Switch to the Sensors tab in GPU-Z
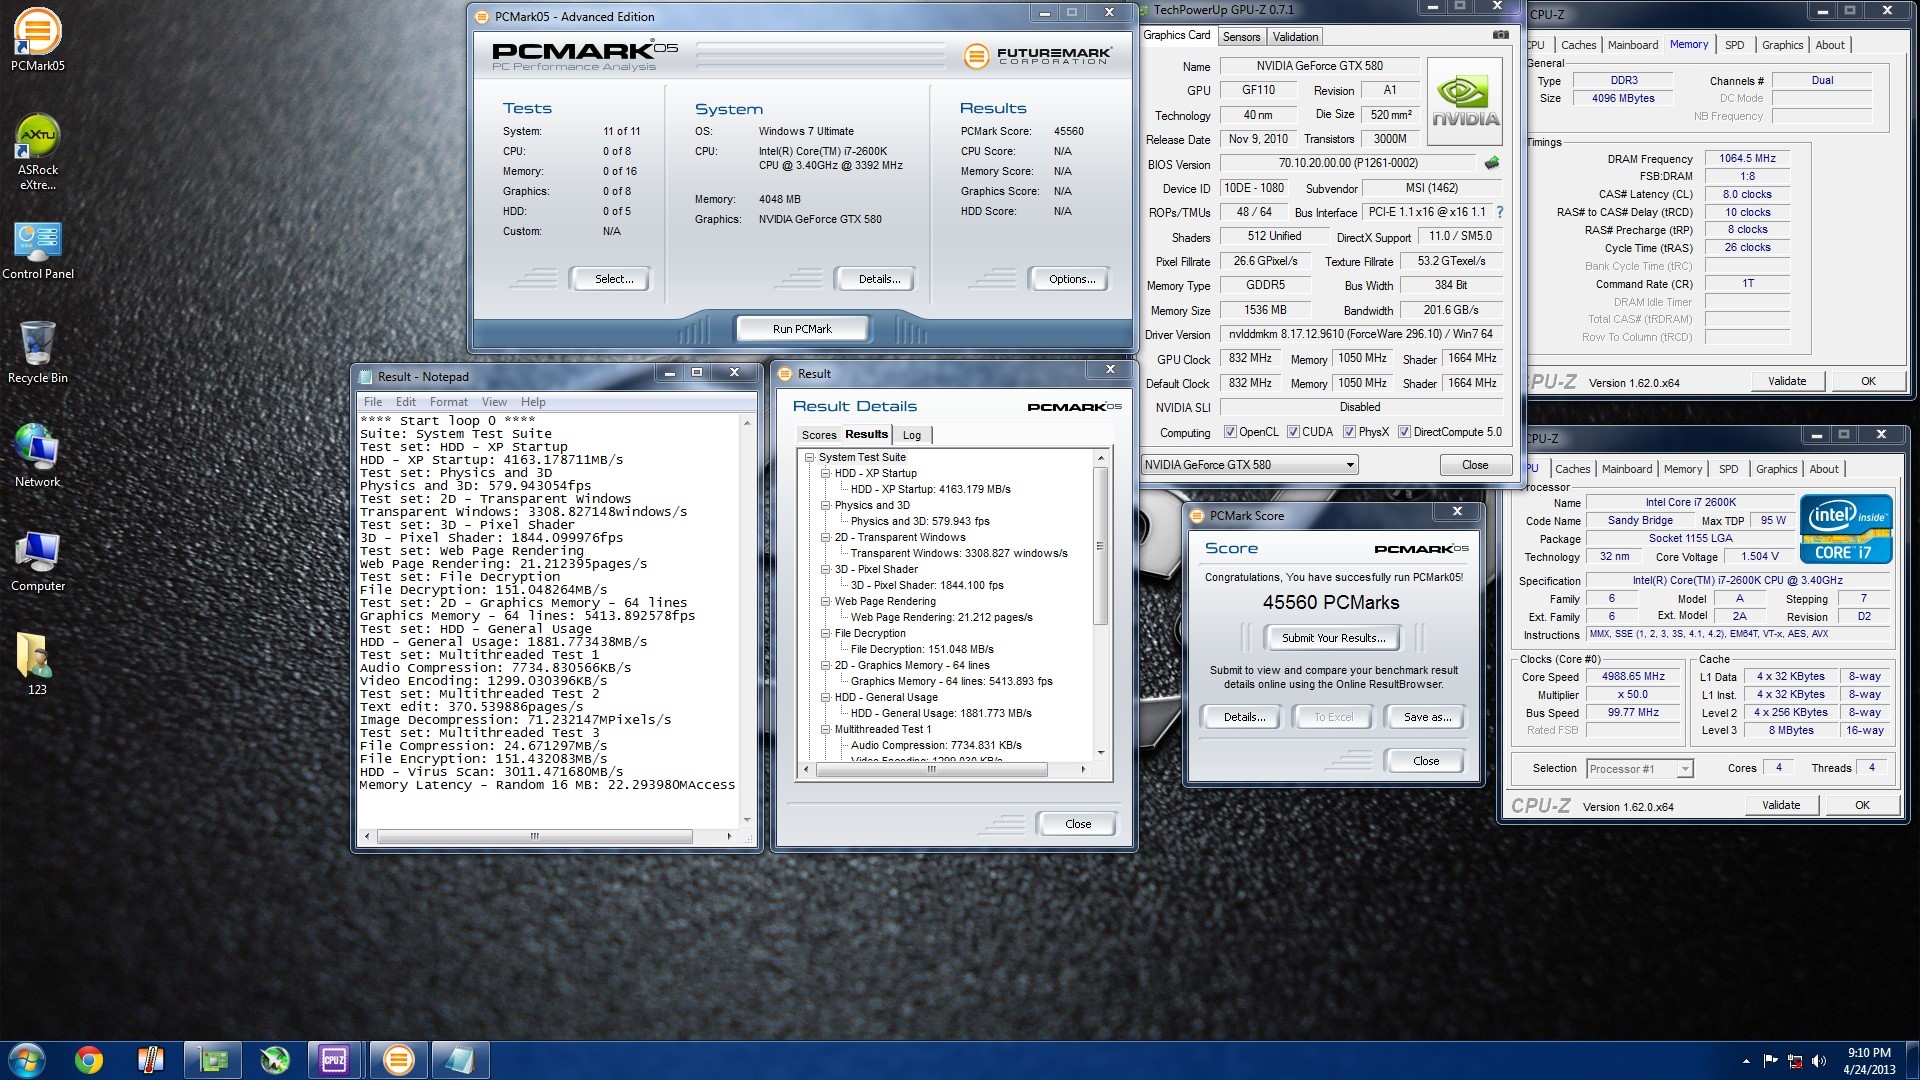 [1241, 37]
